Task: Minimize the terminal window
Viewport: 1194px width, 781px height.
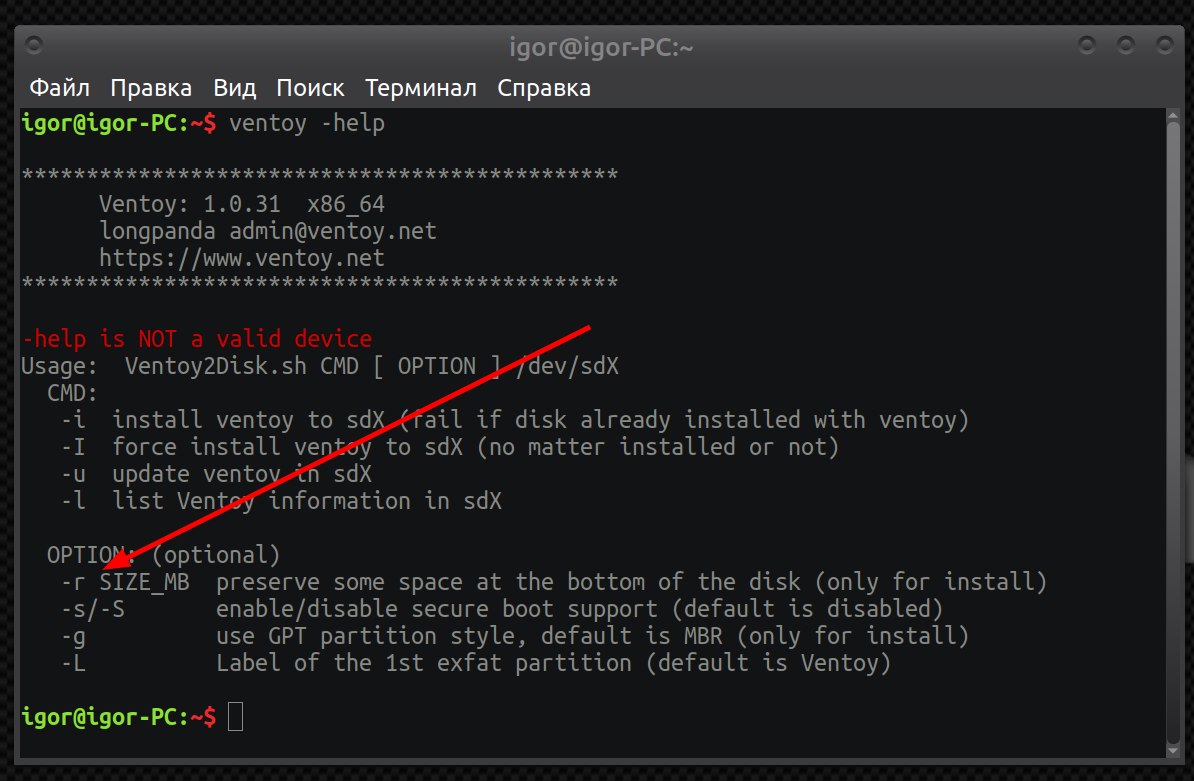Action: 1087,45
